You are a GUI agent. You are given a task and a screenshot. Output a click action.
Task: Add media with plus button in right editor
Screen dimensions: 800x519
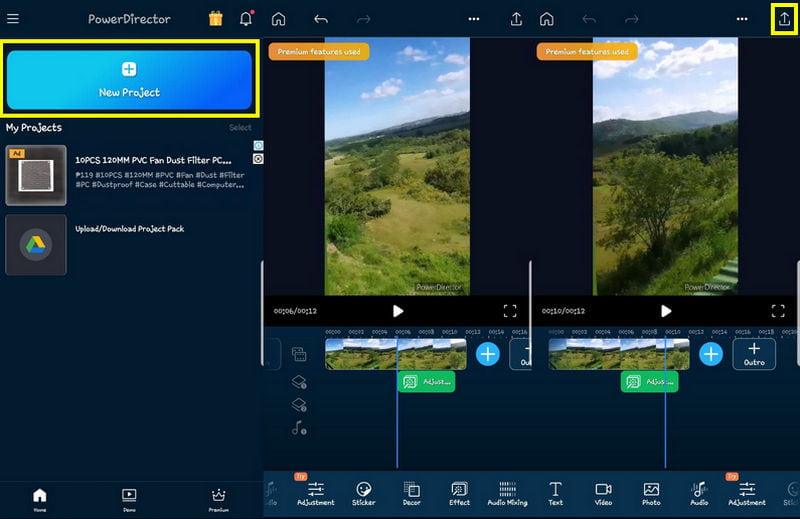[x=711, y=354]
